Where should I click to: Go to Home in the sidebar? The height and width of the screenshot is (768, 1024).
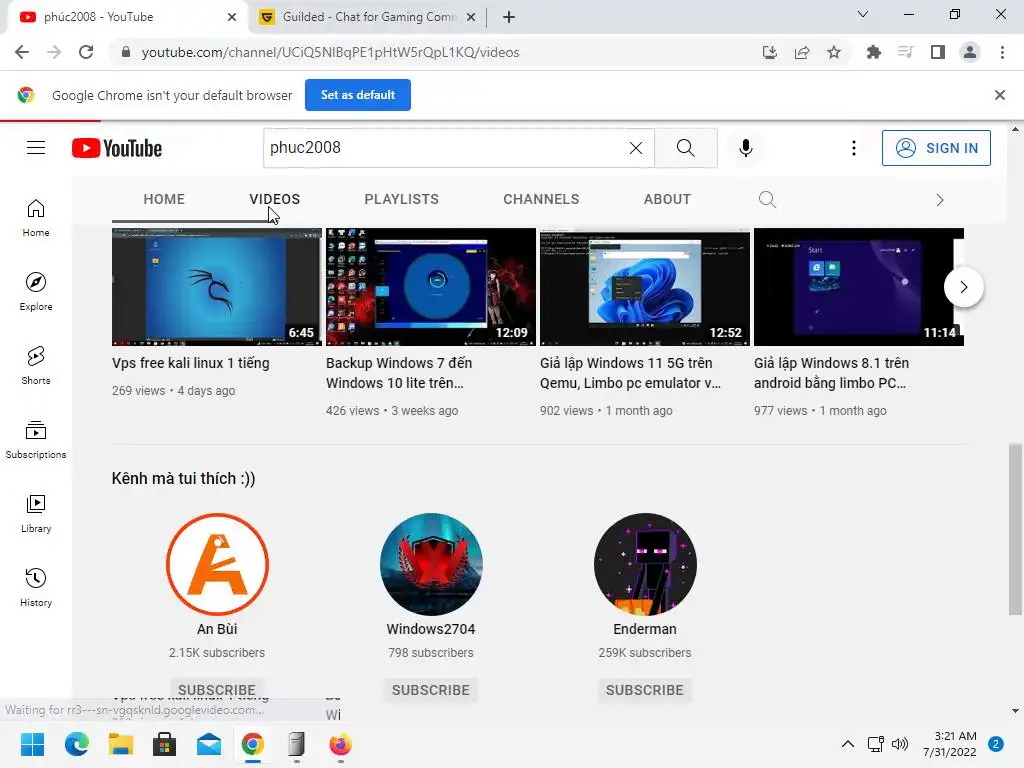coord(36,218)
